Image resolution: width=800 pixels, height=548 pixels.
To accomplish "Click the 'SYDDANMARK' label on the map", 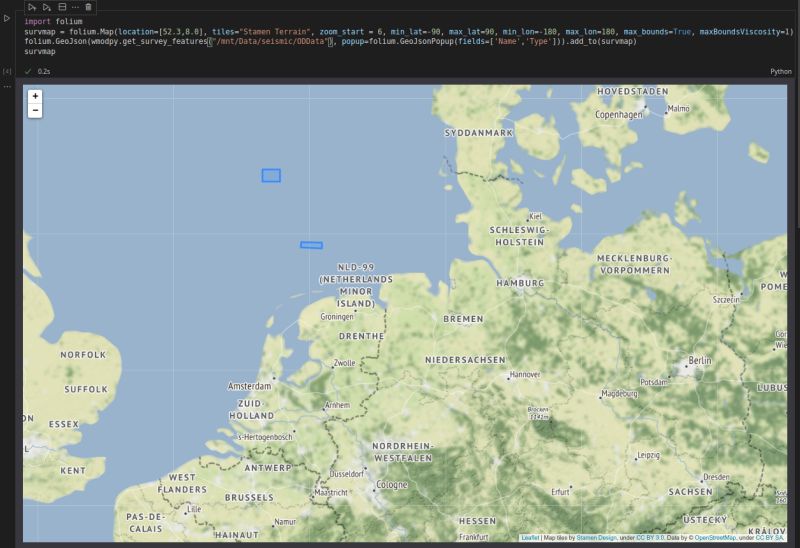I will coord(479,133).
